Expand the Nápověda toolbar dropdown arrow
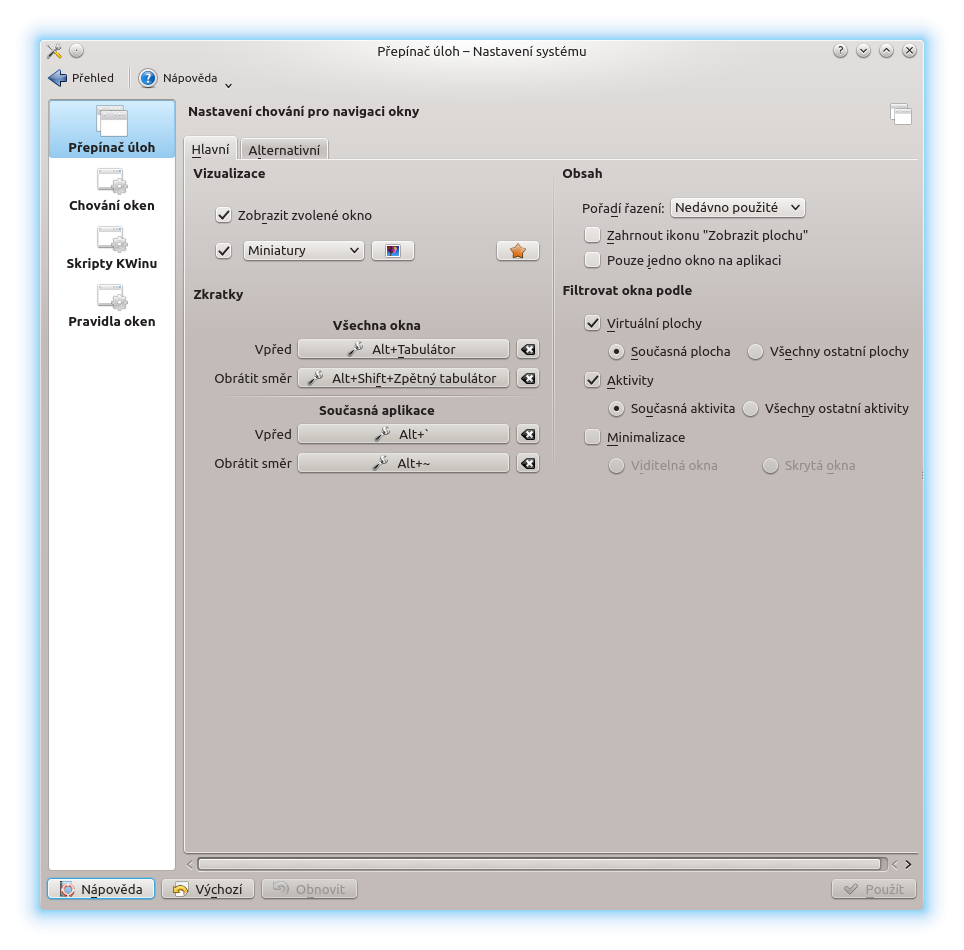The width and height of the screenshot is (964, 950). pyautogui.click(x=228, y=85)
